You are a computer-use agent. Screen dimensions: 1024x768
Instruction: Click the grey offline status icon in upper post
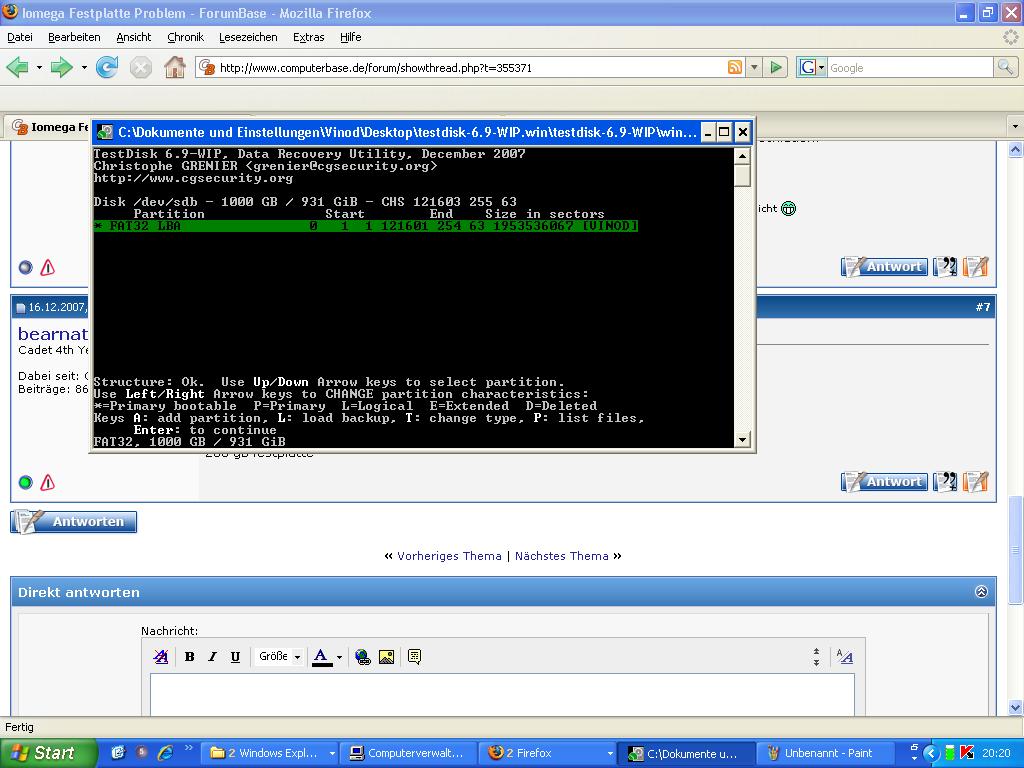pos(25,267)
